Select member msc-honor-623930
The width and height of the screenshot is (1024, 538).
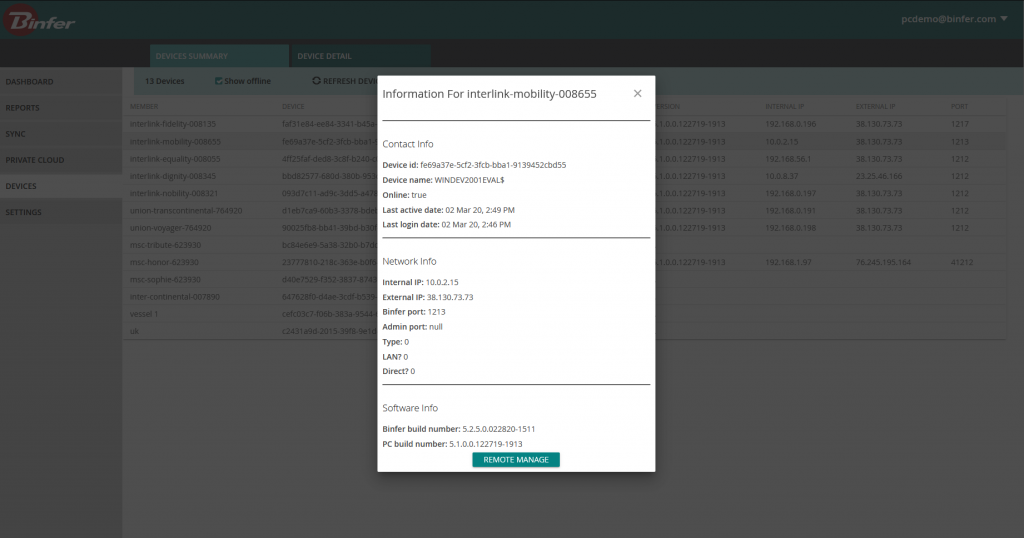(x=164, y=262)
